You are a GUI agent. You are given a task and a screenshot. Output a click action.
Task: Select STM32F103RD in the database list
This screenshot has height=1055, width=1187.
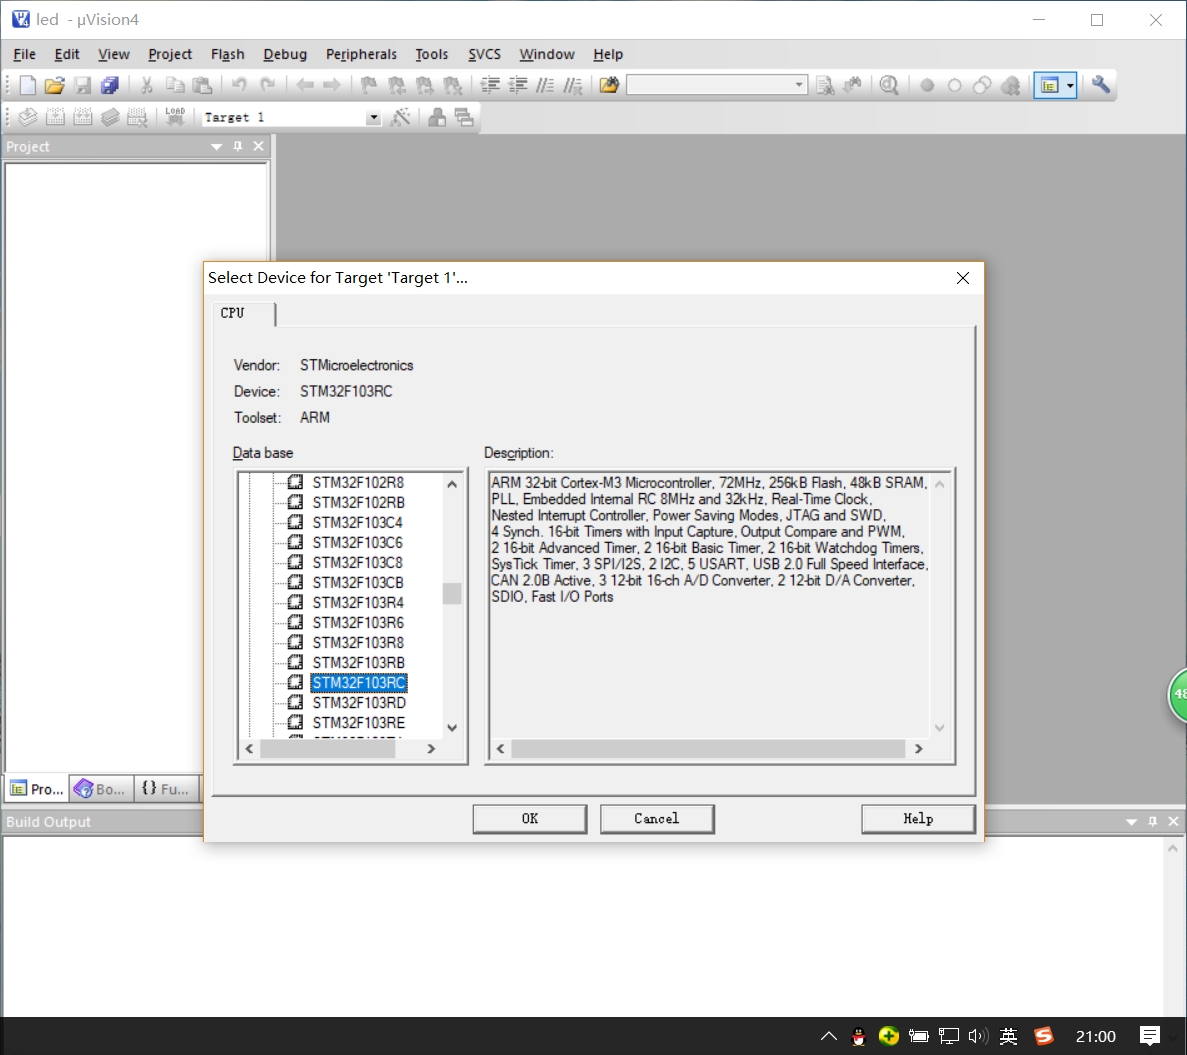click(359, 702)
